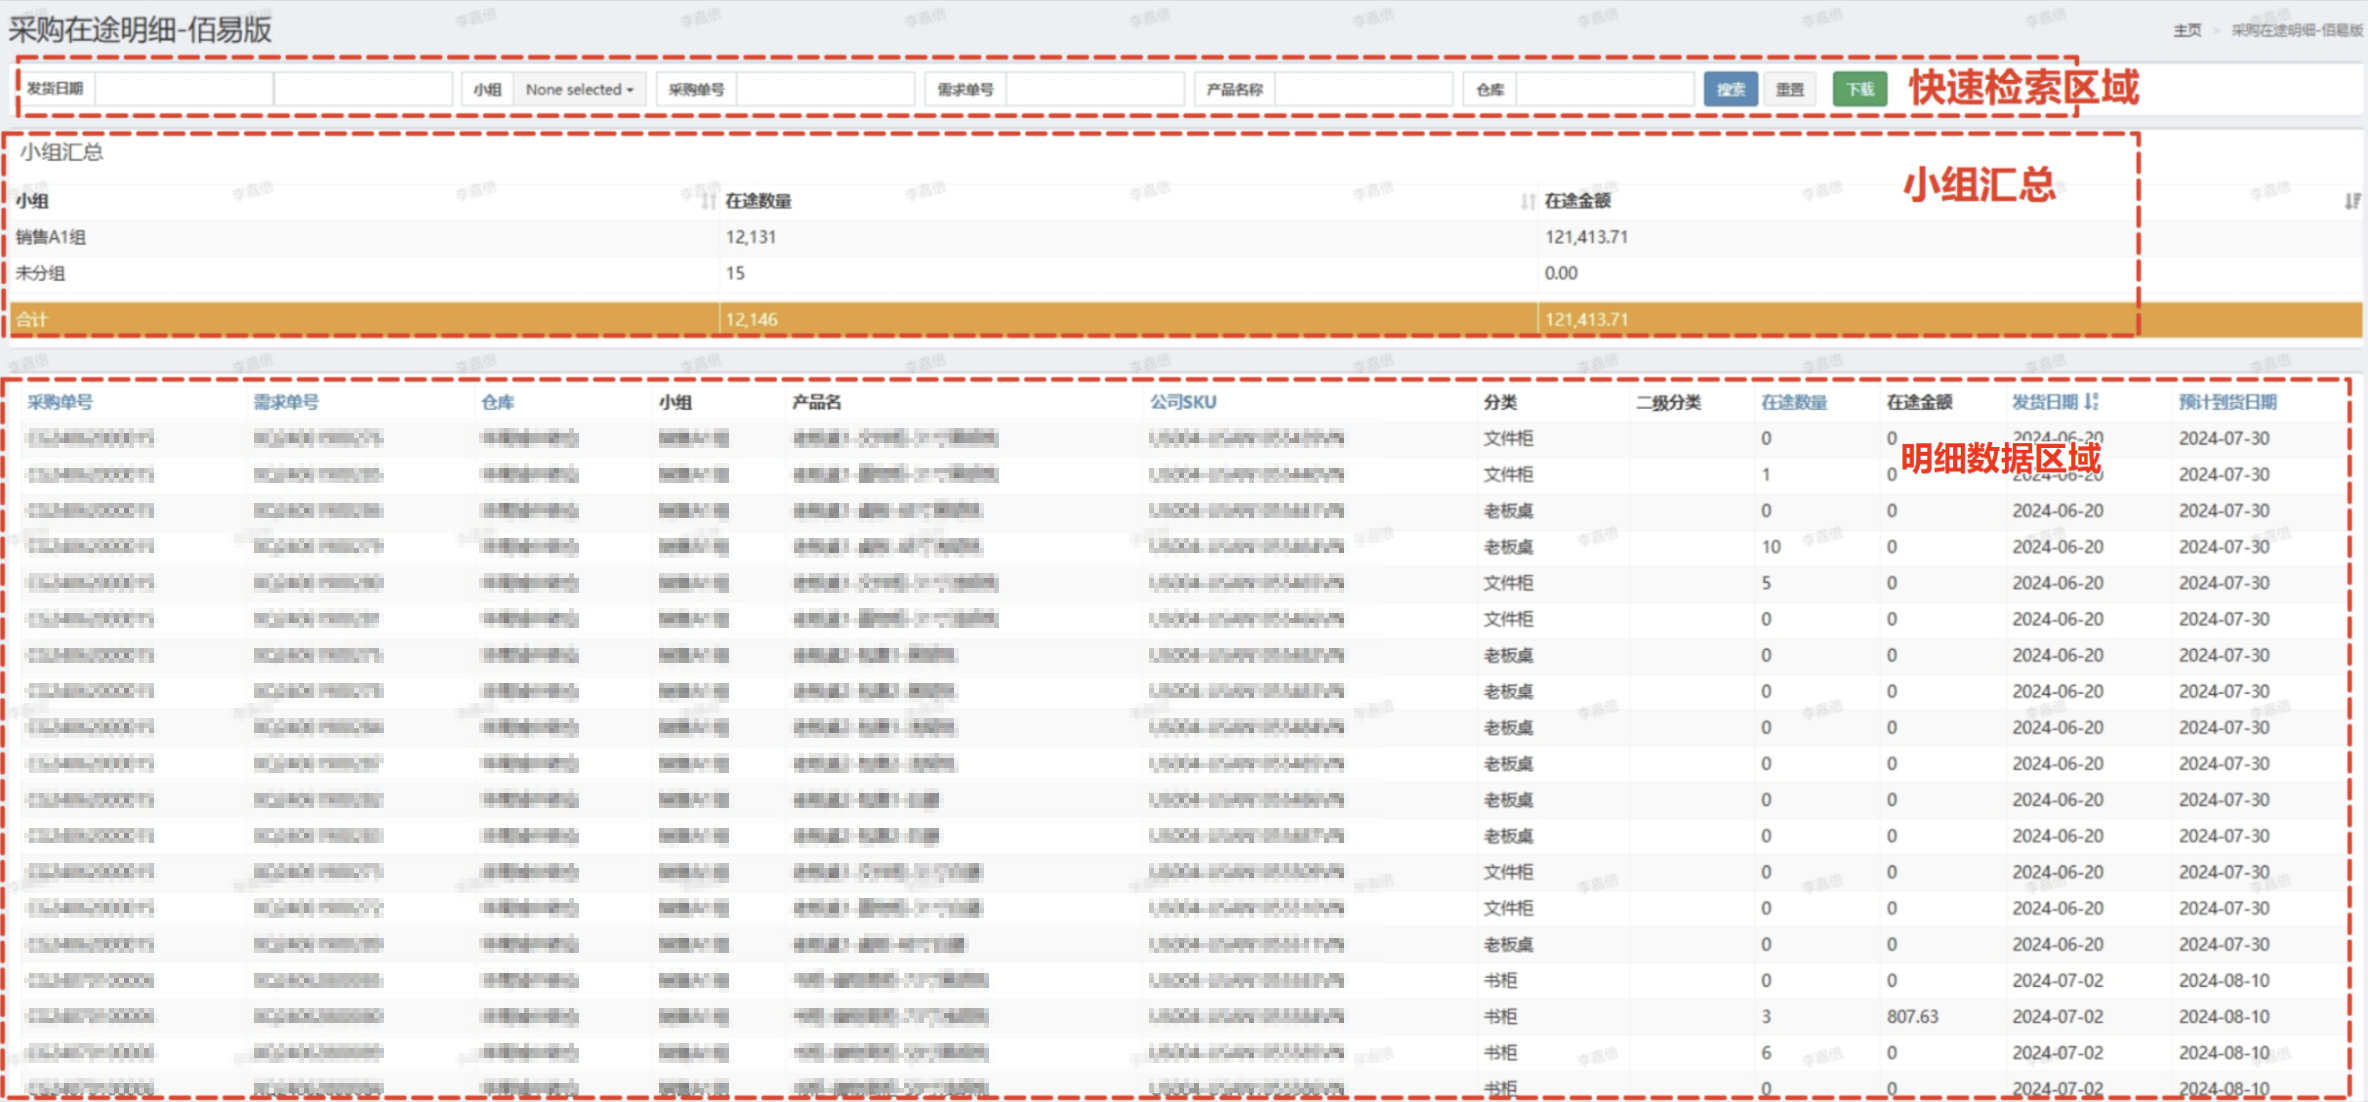Click the 重置 reset button

[1790, 89]
